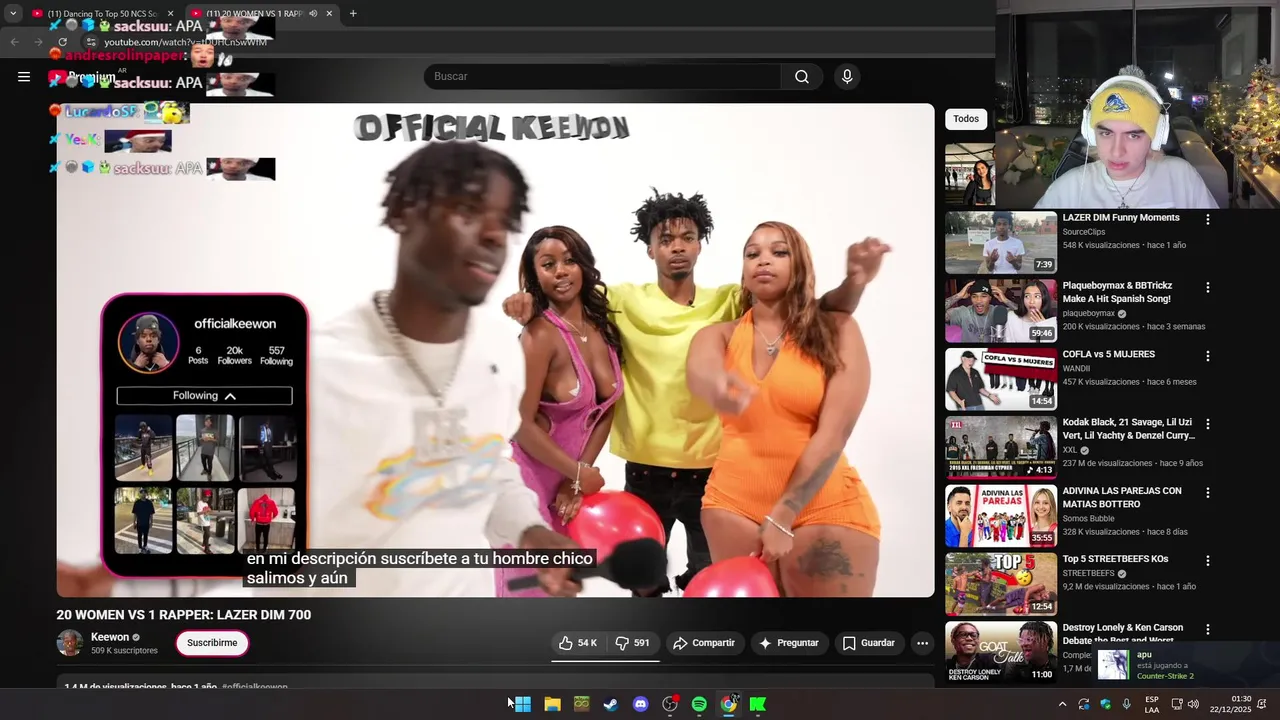
Task: Click the Somos Bubble channel name
Action: pos(1090,518)
